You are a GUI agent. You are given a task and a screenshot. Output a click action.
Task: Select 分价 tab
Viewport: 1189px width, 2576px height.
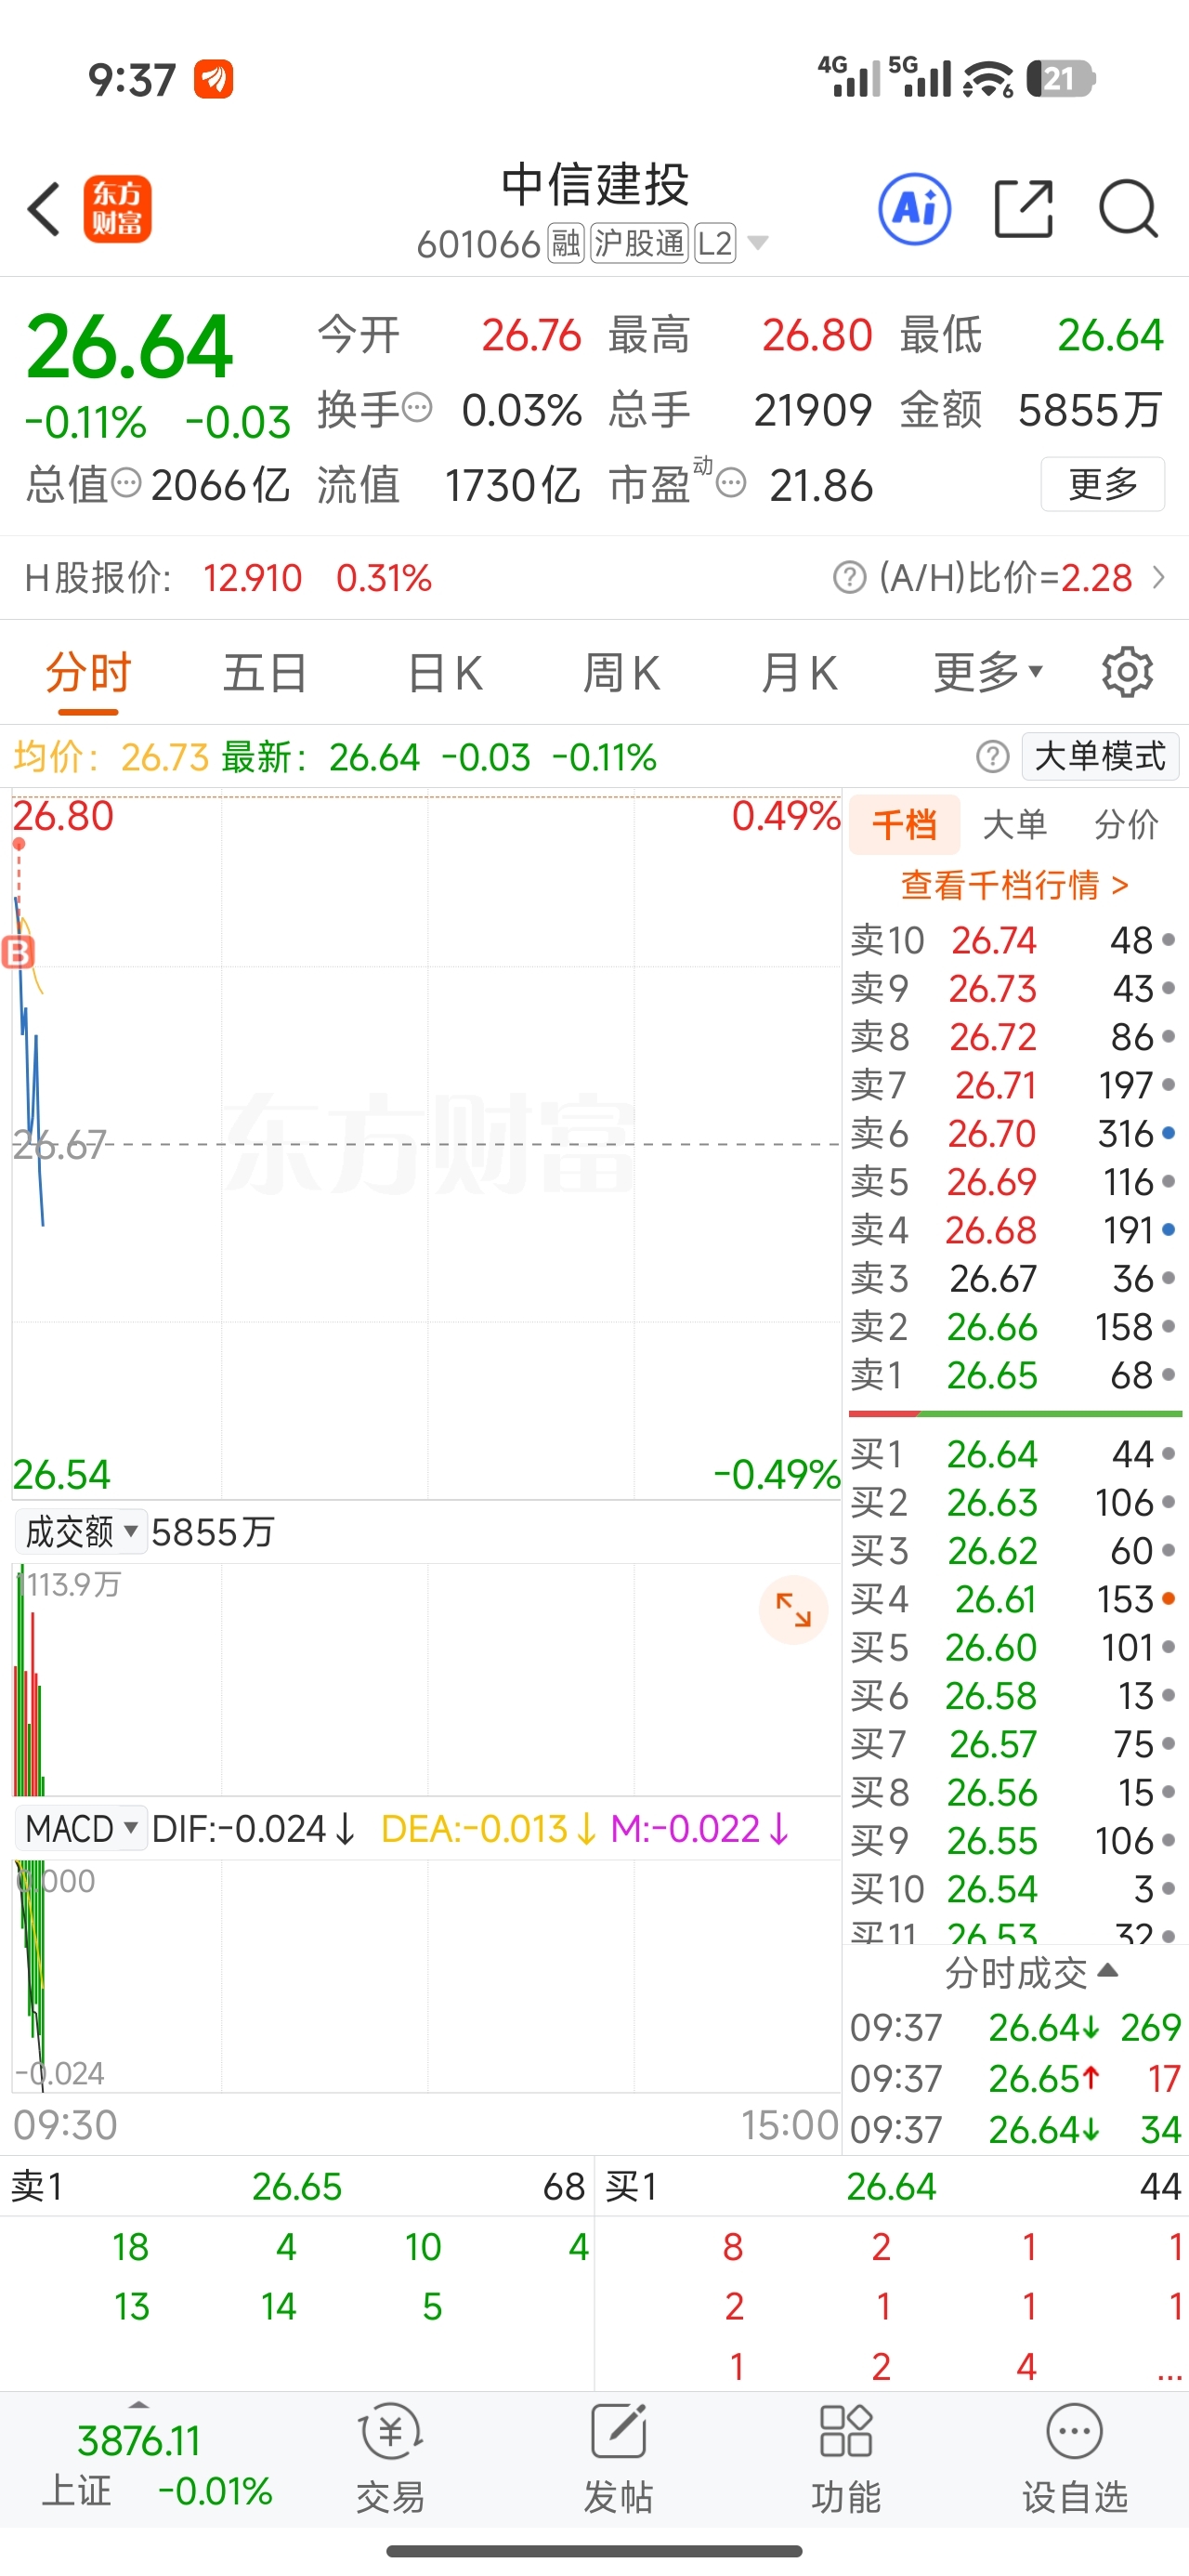pyautogui.click(x=1126, y=824)
